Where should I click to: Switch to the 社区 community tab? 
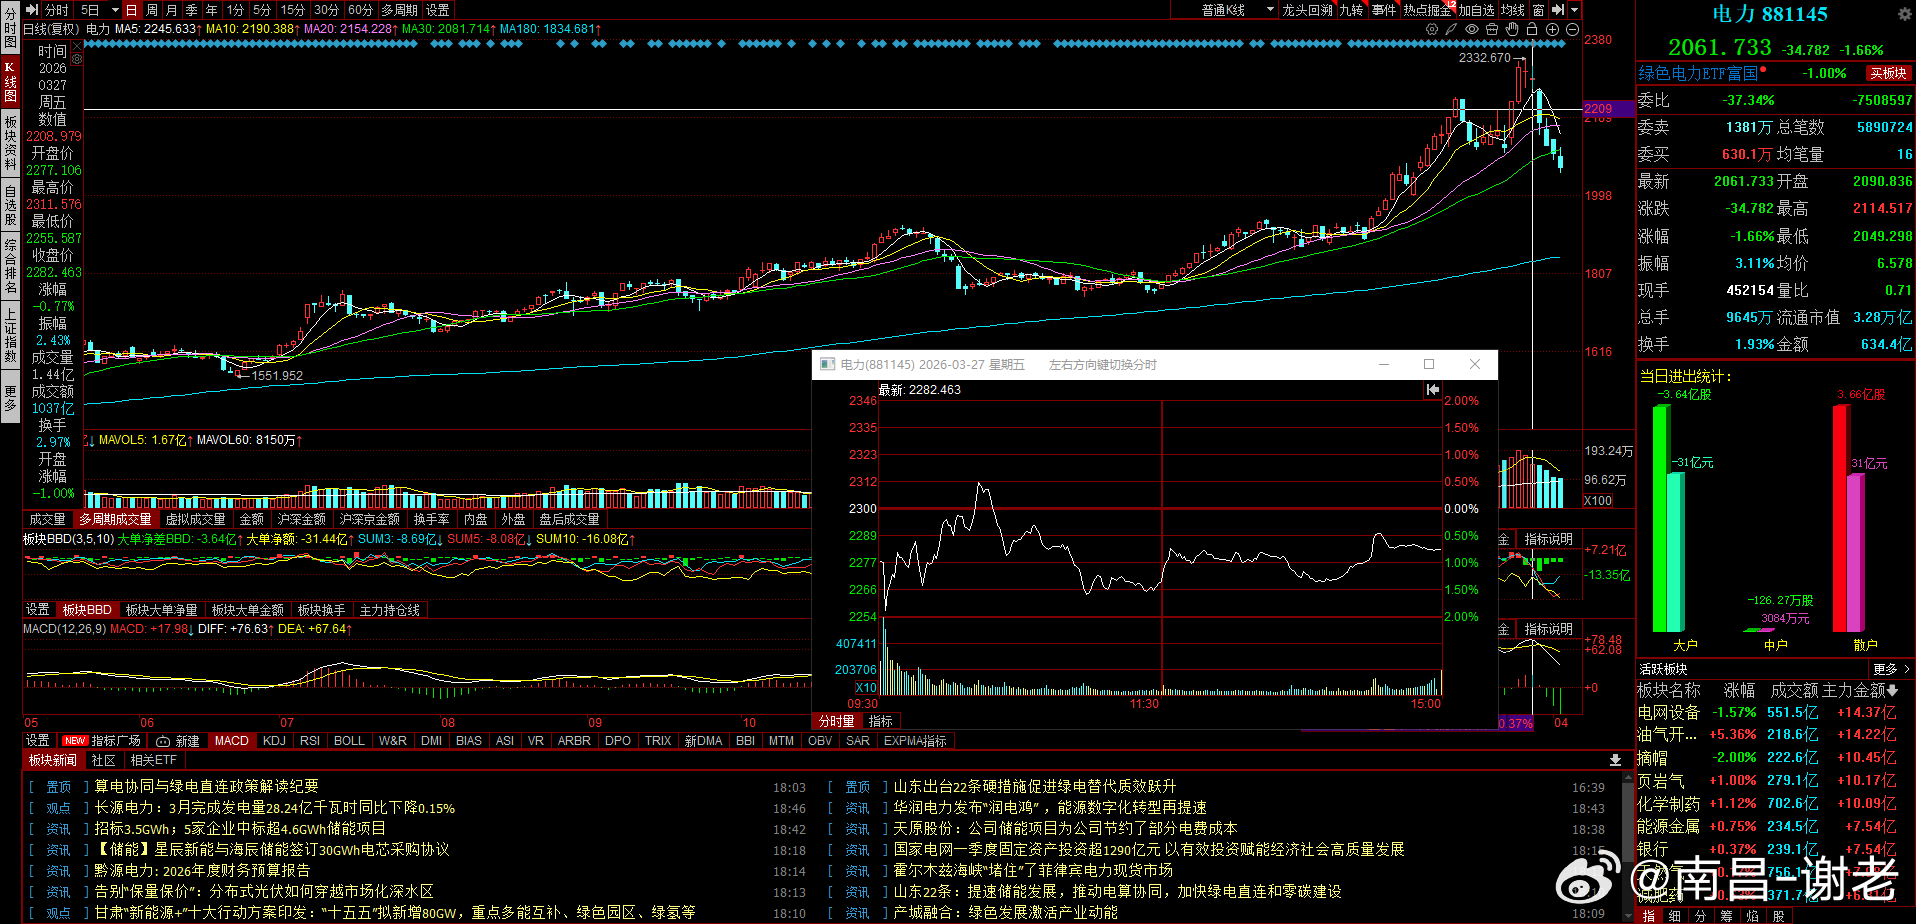pyautogui.click(x=104, y=760)
